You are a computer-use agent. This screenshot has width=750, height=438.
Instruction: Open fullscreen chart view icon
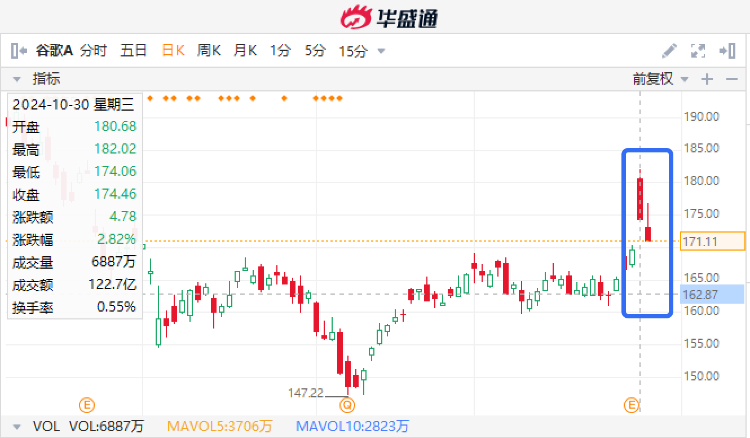(698, 51)
